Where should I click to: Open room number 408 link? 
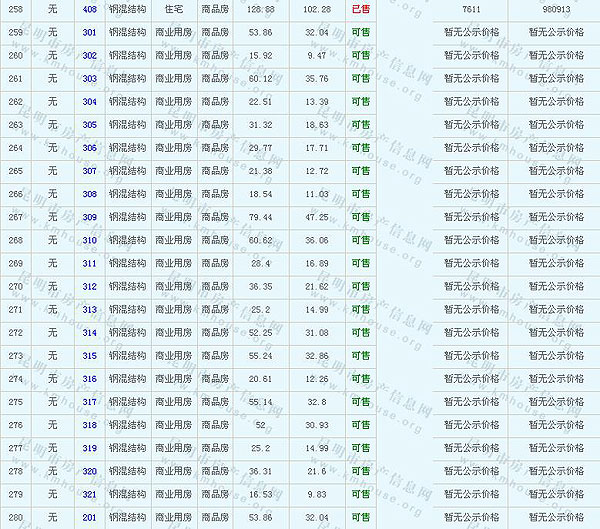(x=90, y=9)
